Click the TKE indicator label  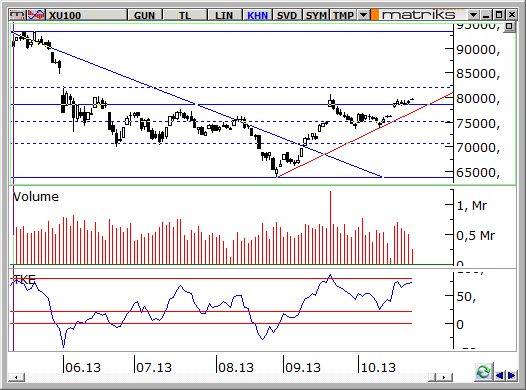click(x=24, y=280)
